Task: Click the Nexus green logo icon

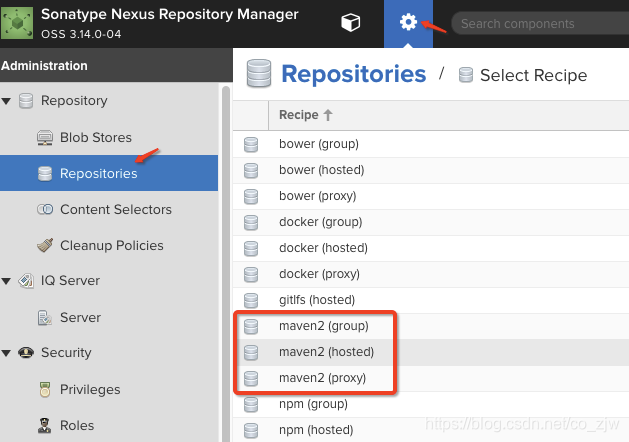Action: 17,23
